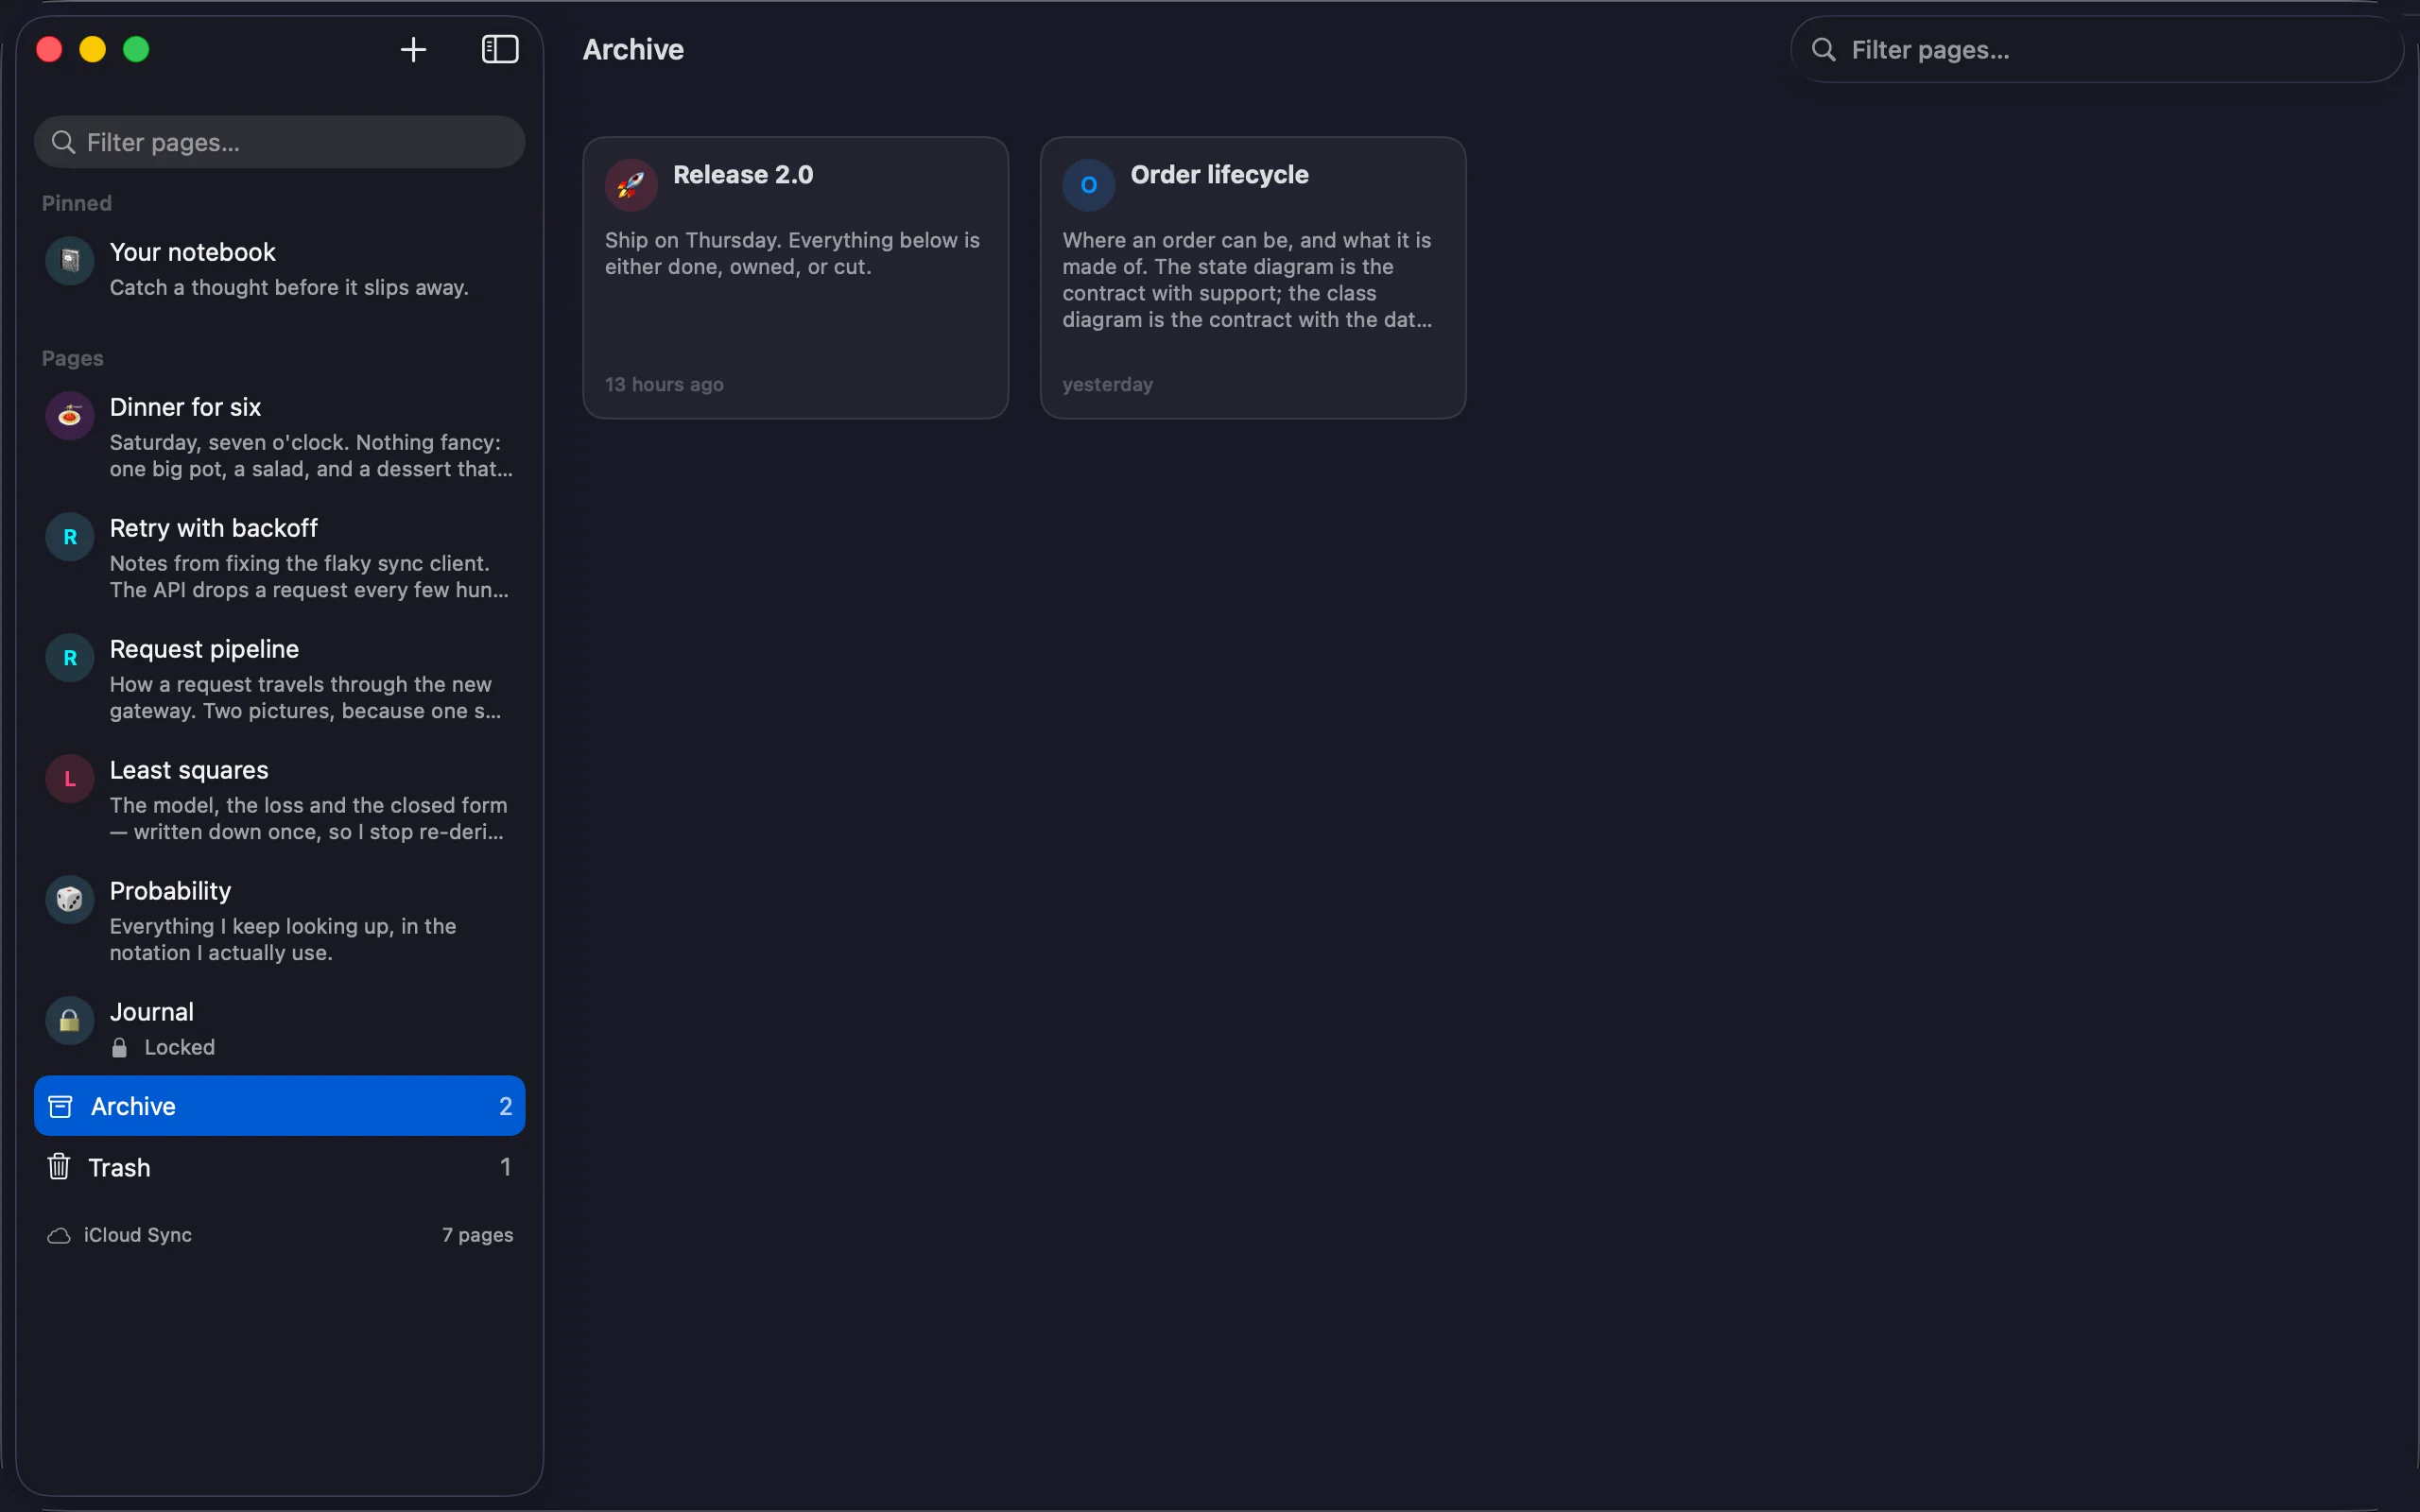The image size is (2420, 1512).
Task: Click the L avatar of Least squares
Action: [x=70, y=779]
